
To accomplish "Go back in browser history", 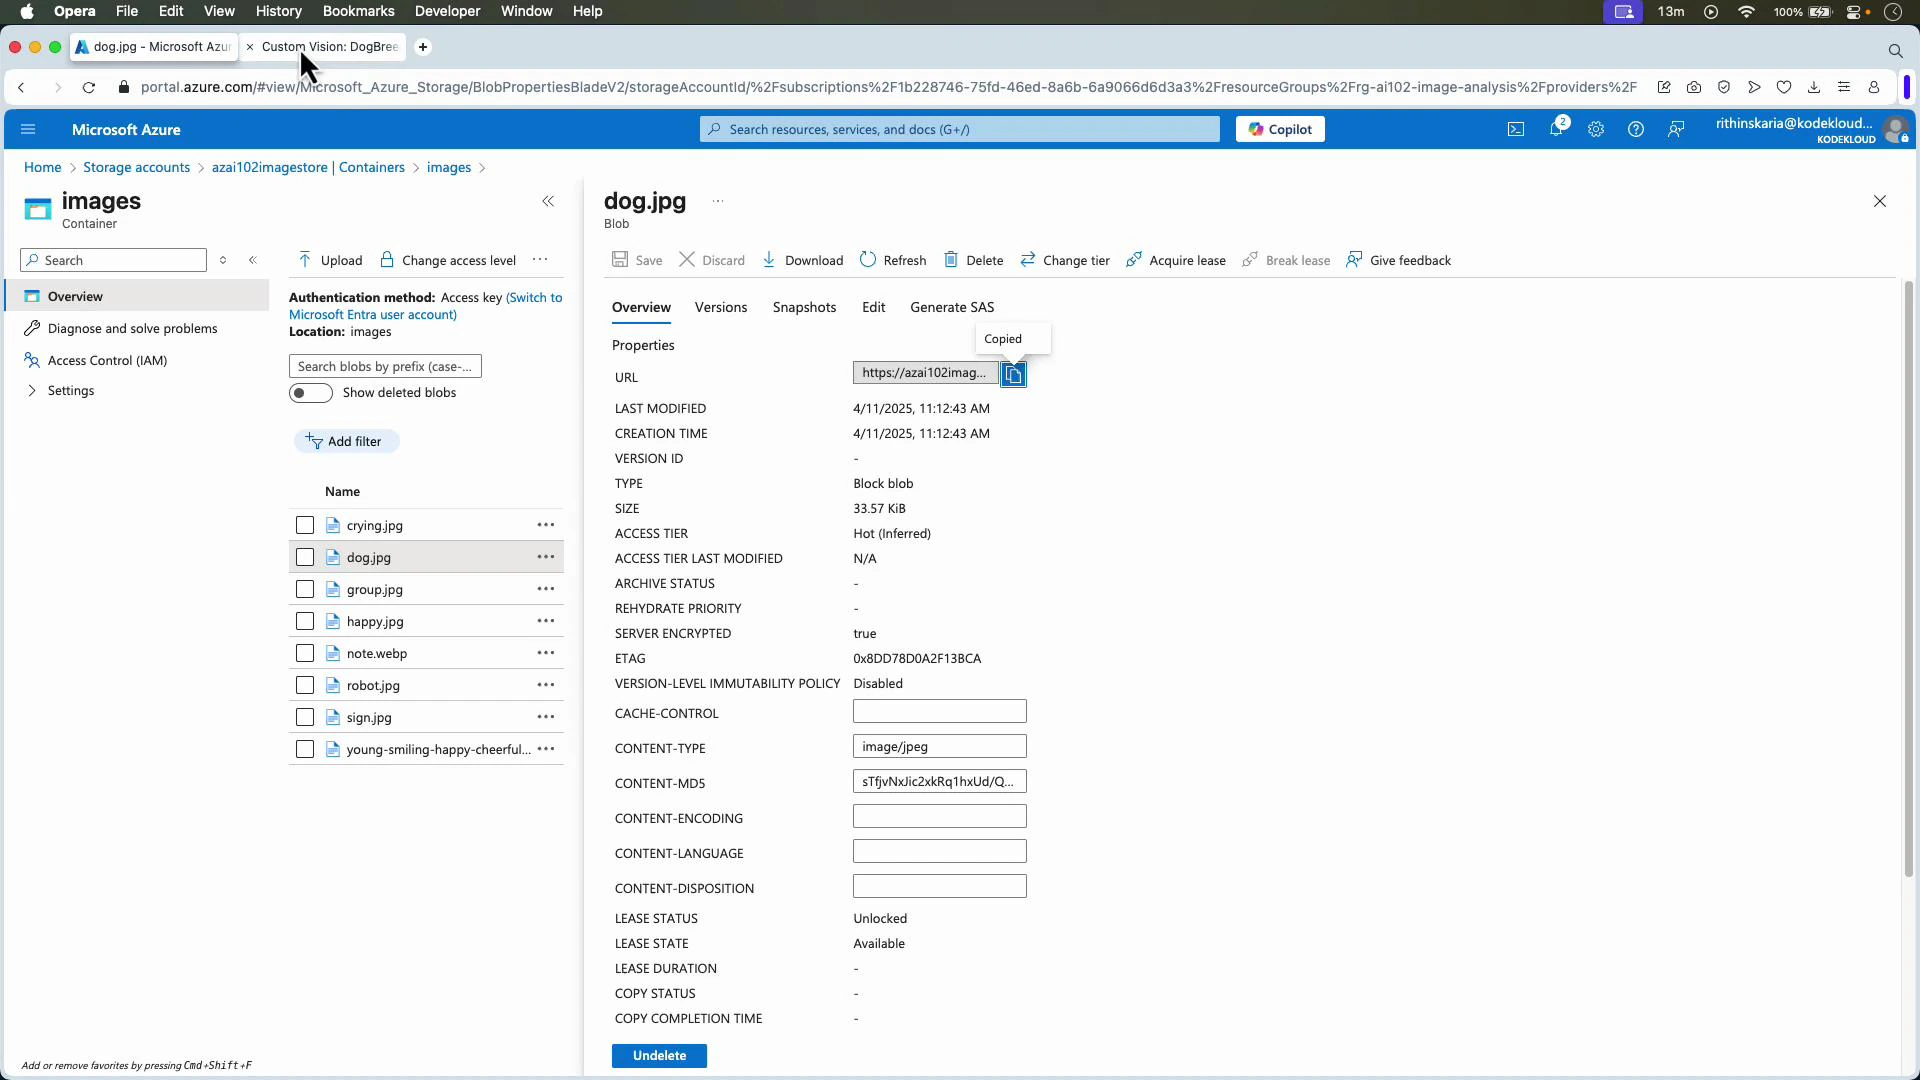I will pos(21,87).
